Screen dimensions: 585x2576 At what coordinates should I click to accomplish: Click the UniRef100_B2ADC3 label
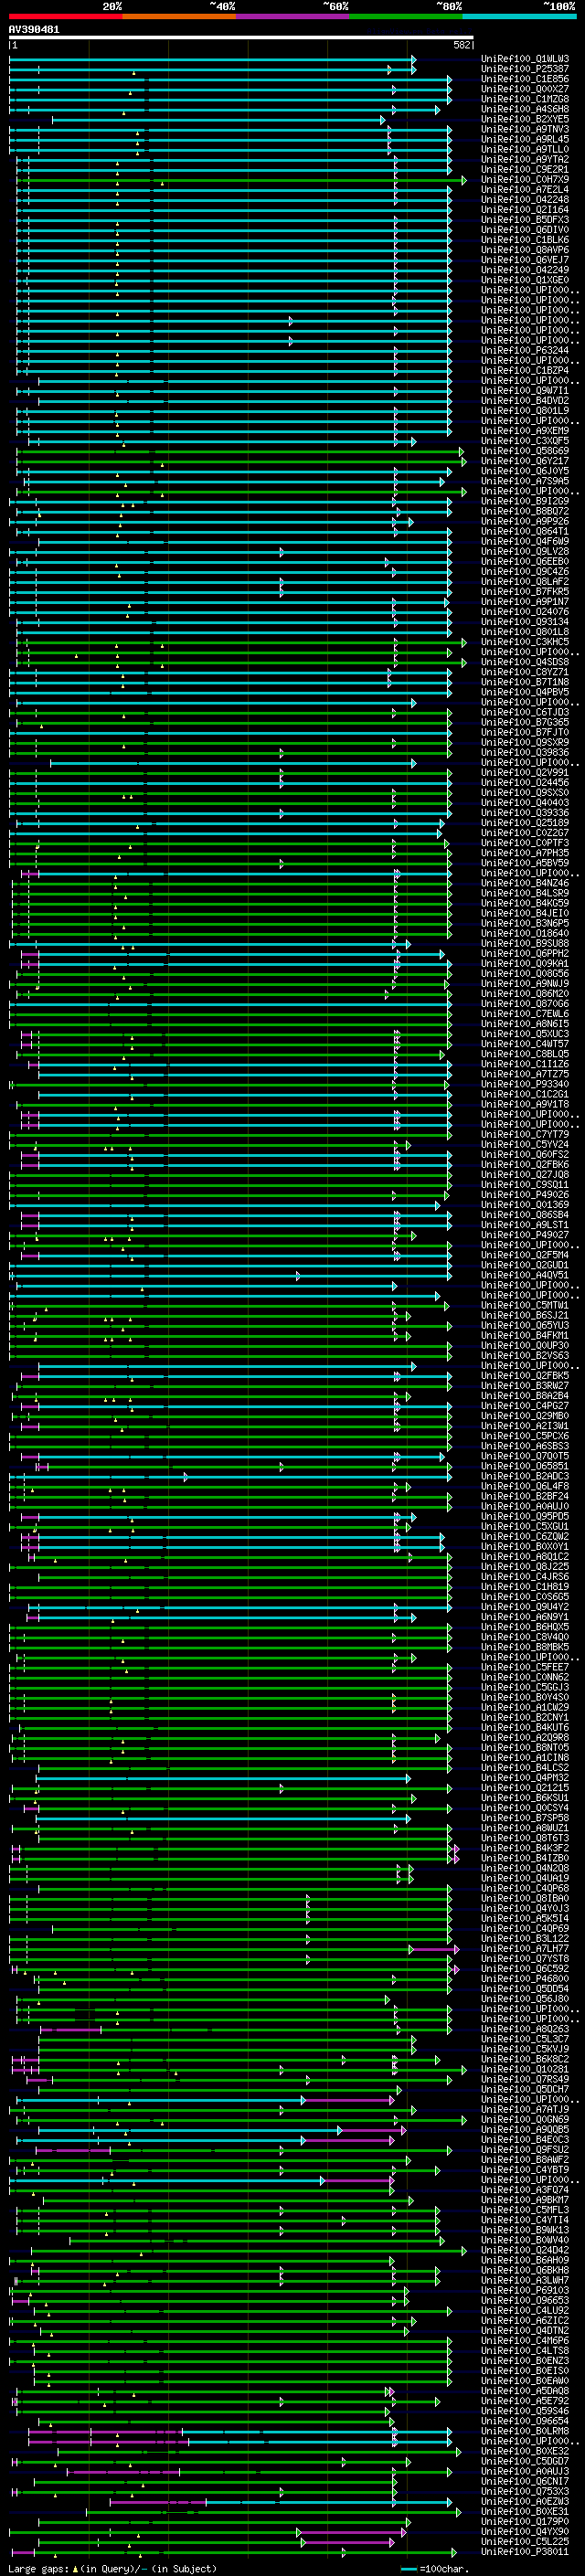pos(525,1476)
